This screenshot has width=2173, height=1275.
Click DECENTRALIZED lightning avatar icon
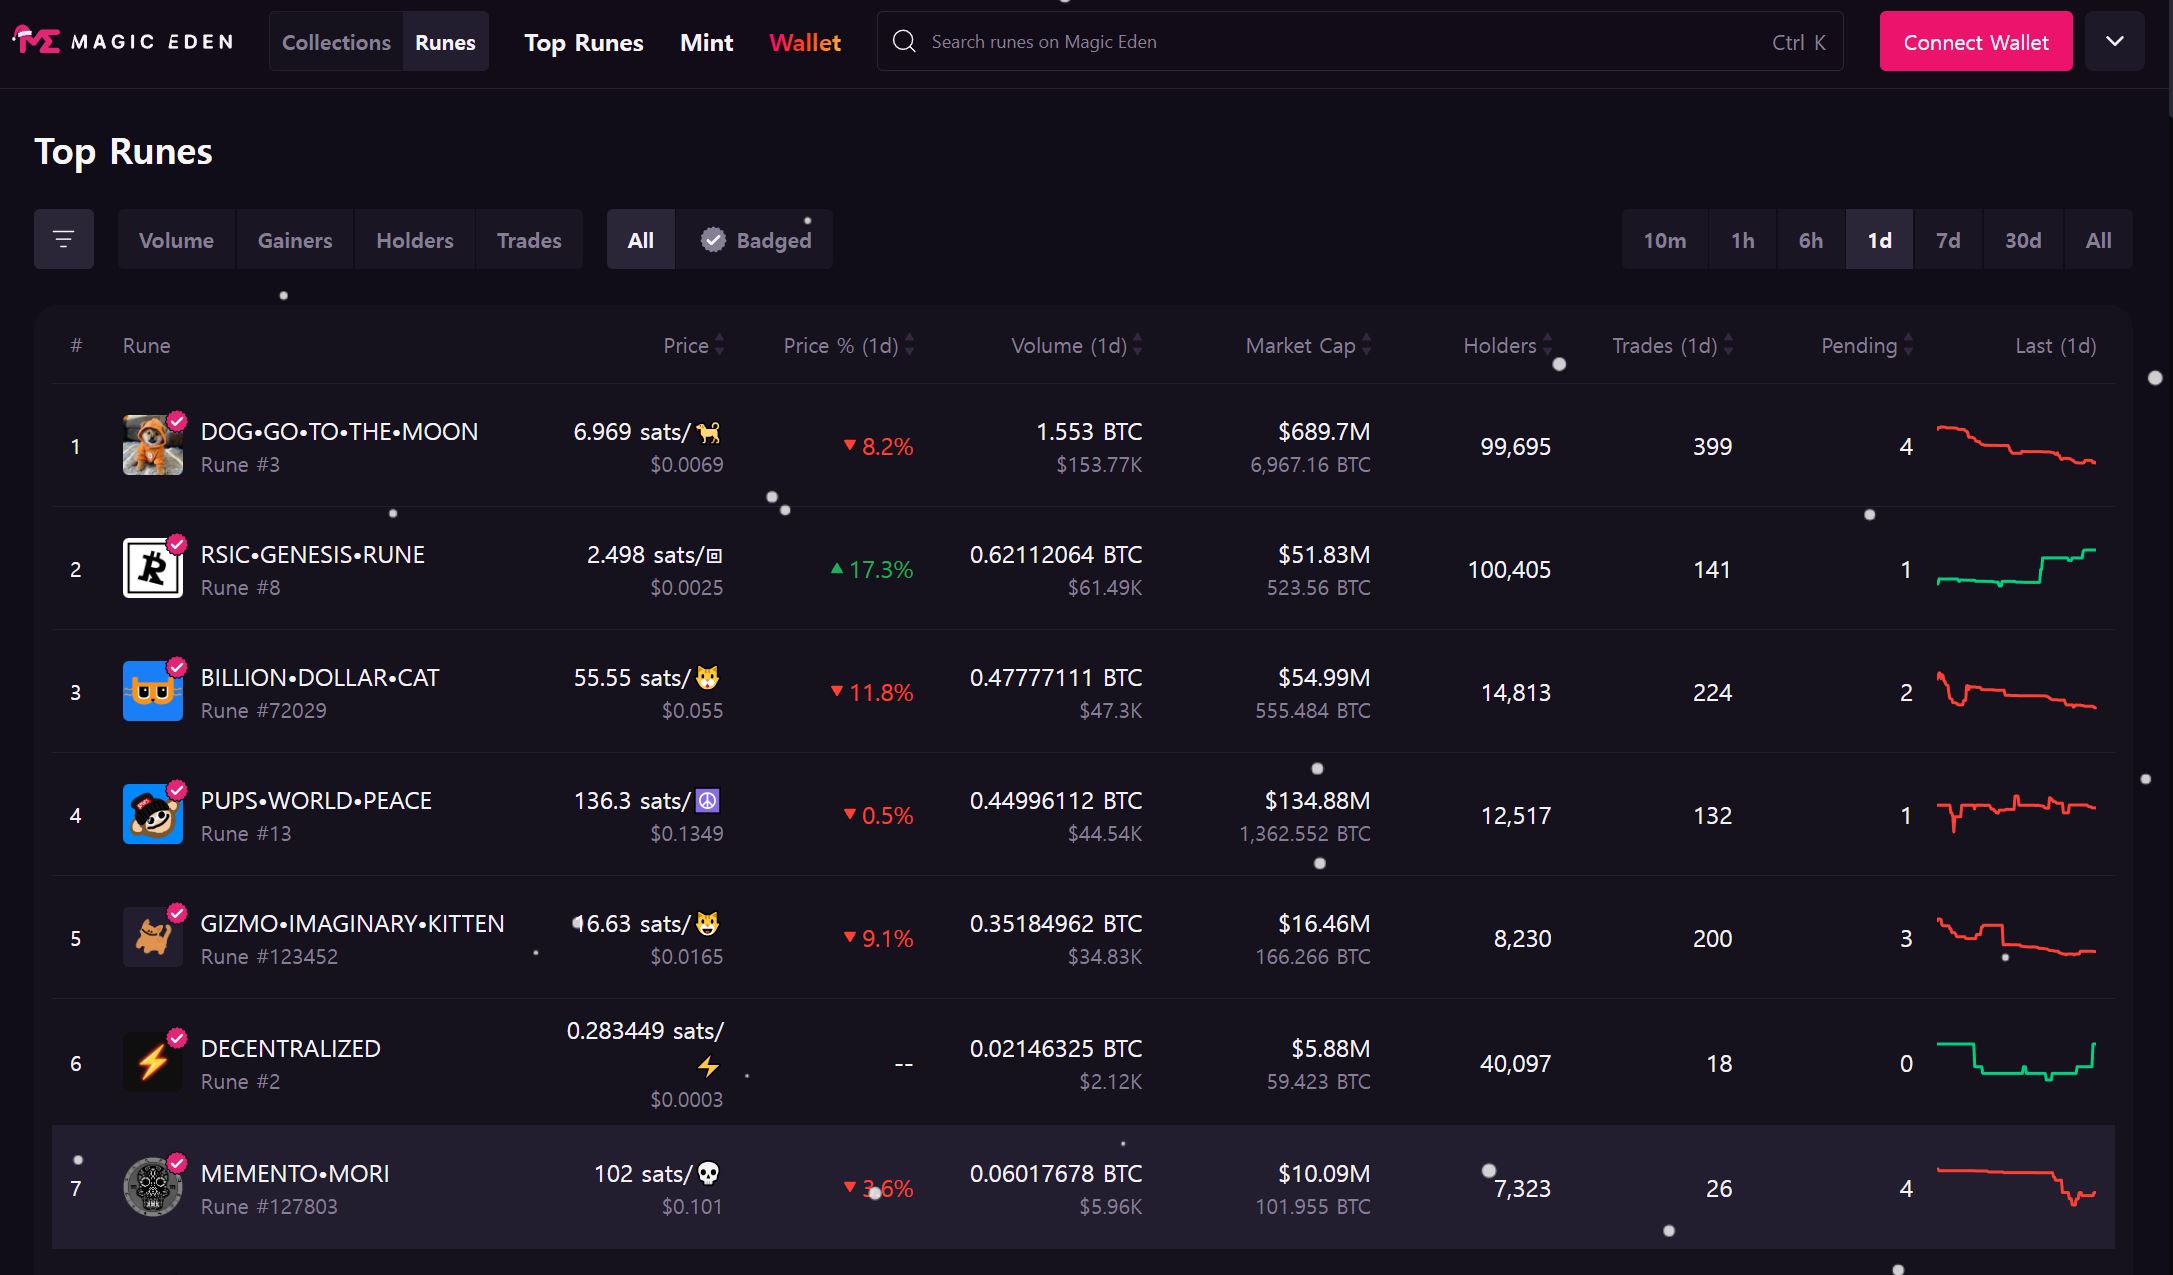pos(152,1062)
